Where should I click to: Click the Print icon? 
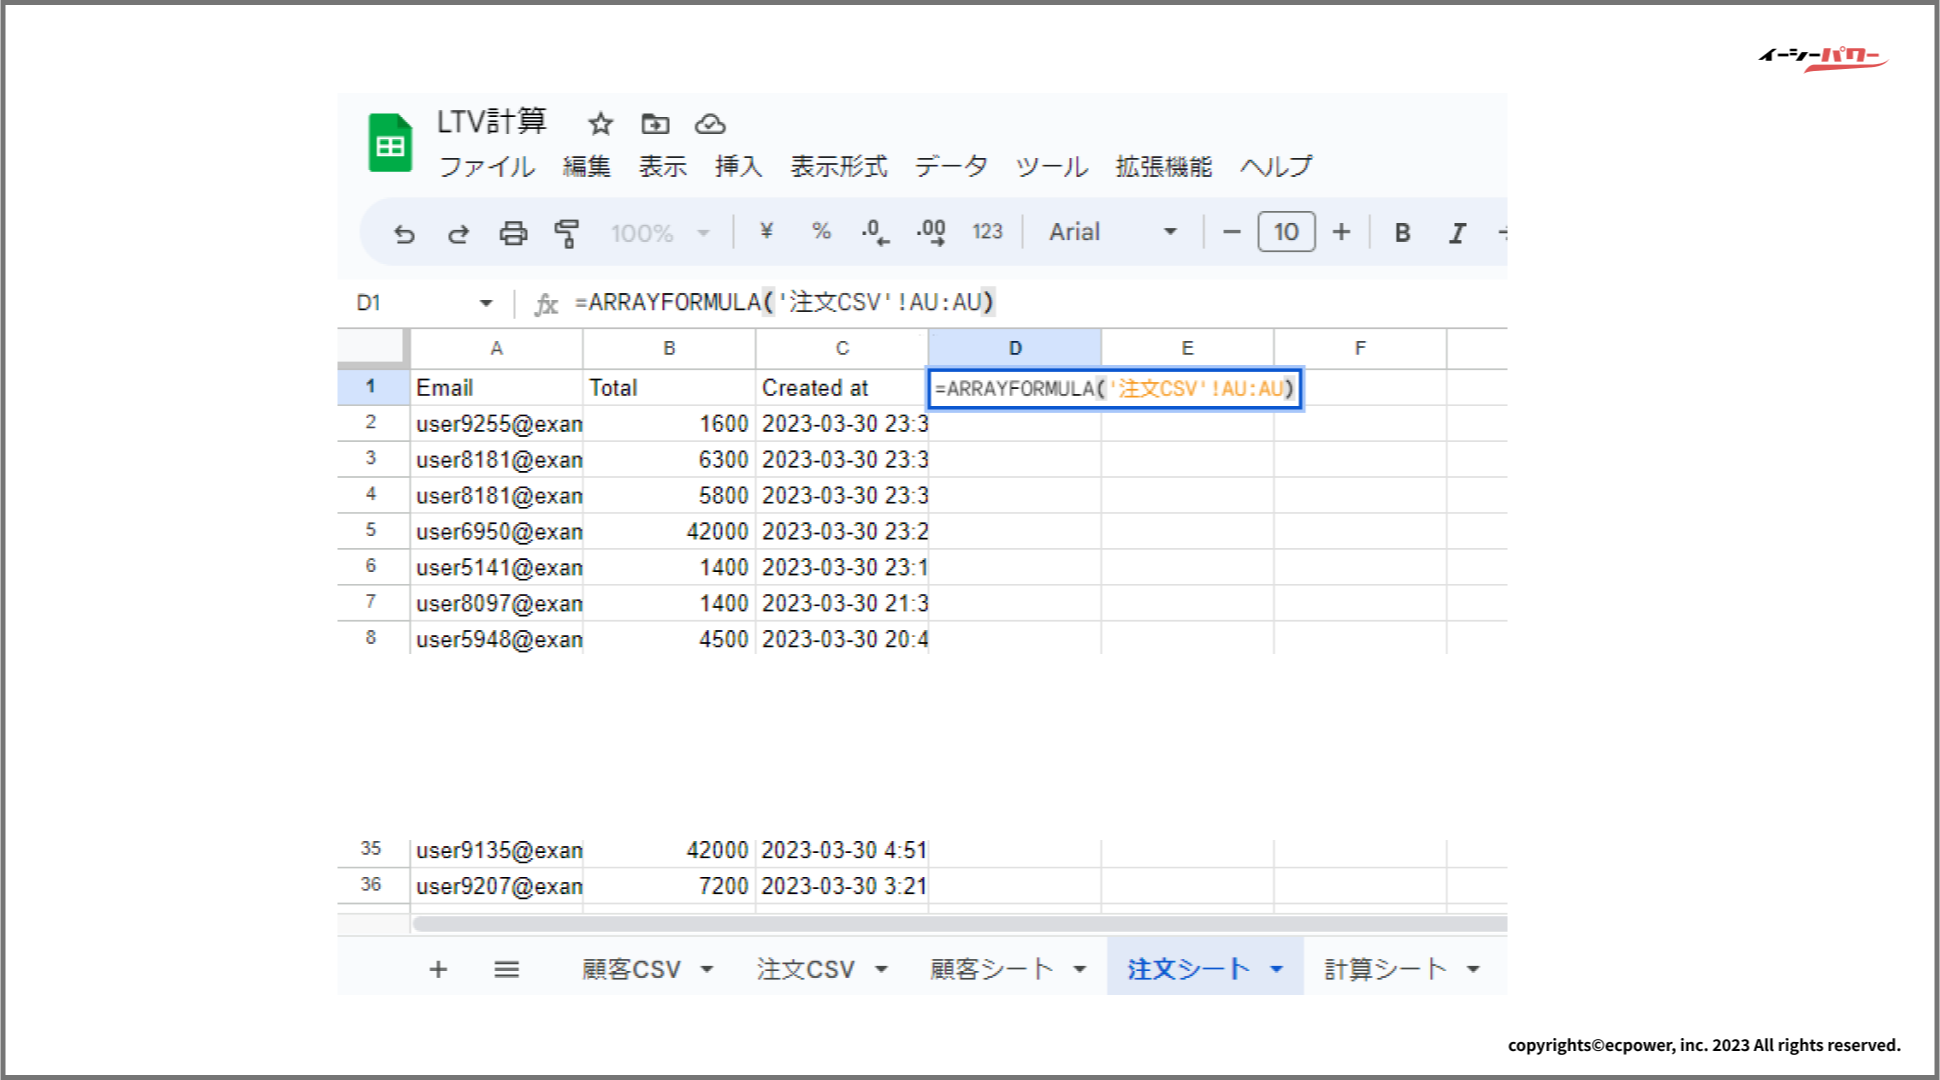pos(513,233)
